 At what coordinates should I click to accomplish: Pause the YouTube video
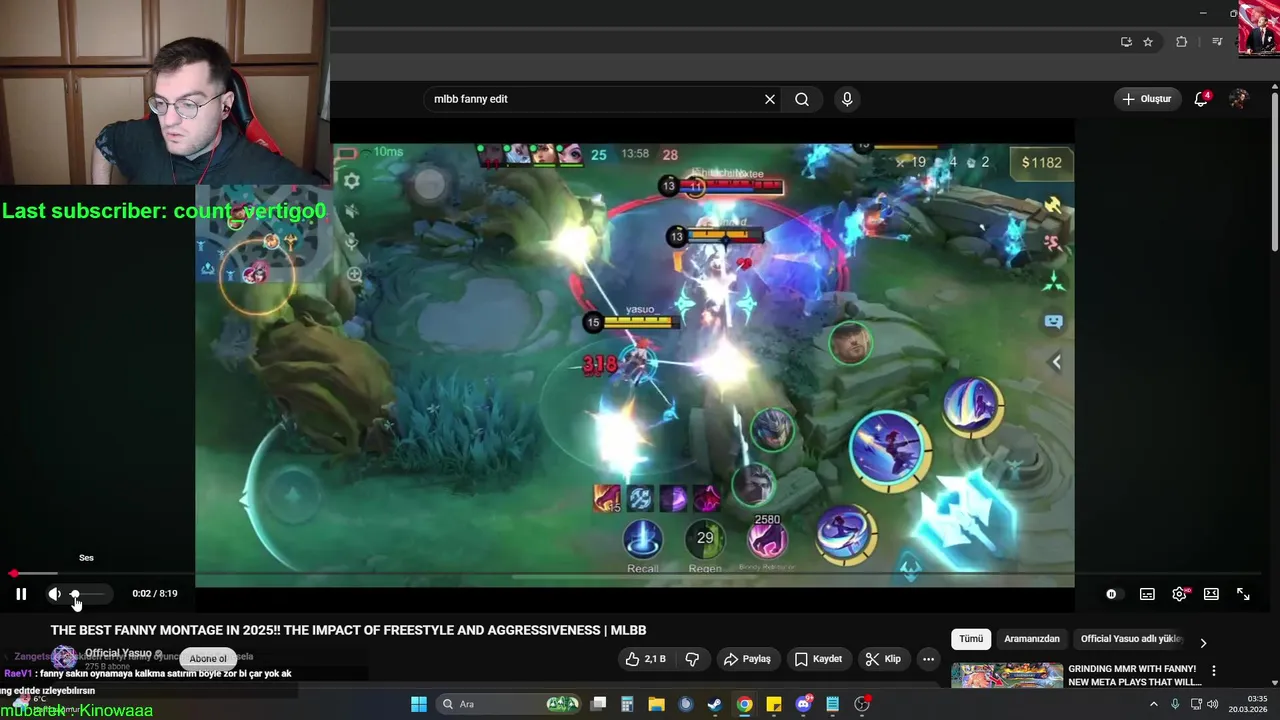[x=20, y=594]
